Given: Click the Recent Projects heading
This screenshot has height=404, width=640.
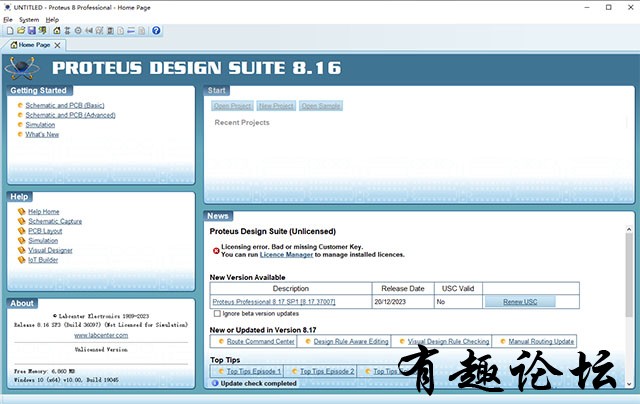Looking at the screenshot, I should [x=242, y=122].
